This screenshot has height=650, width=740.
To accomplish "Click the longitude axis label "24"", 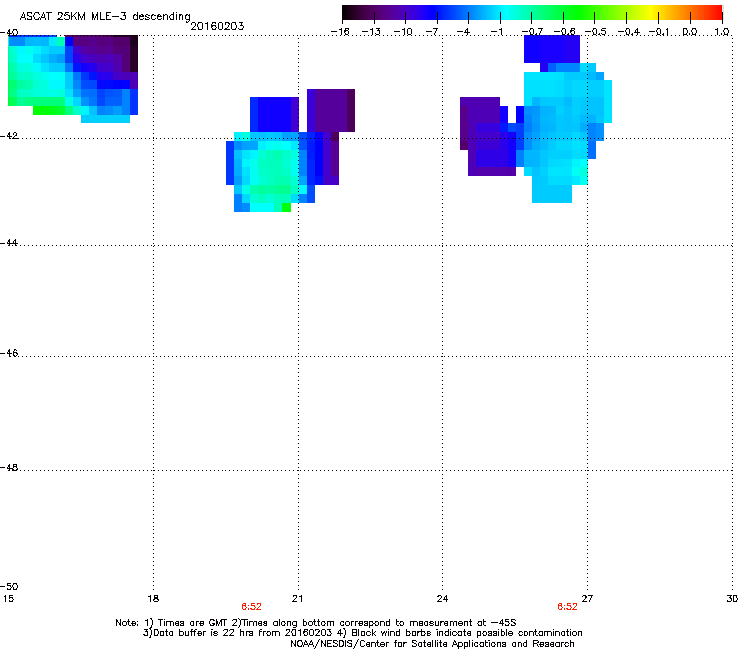I will click(442, 599).
